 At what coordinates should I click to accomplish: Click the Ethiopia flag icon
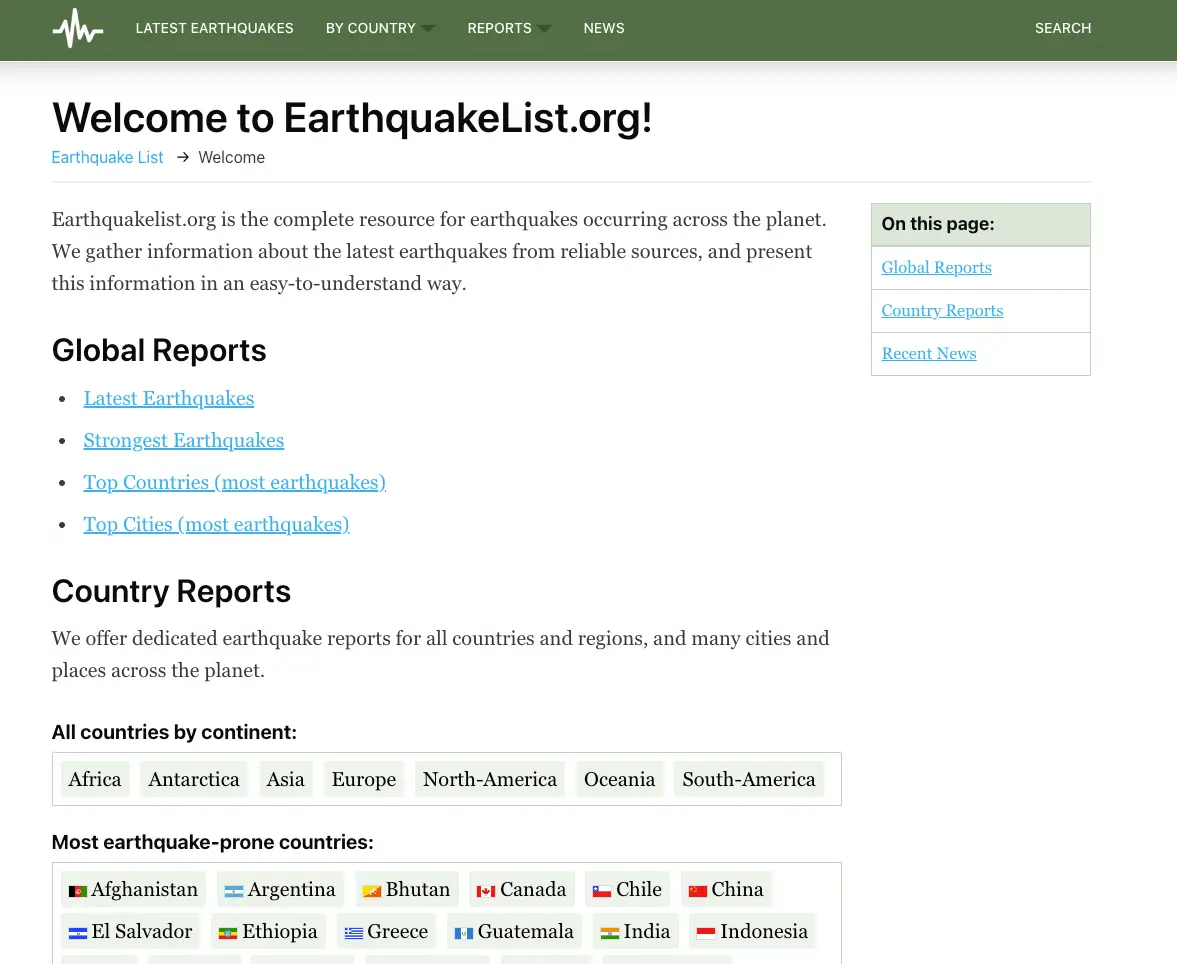(x=228, y=933)
